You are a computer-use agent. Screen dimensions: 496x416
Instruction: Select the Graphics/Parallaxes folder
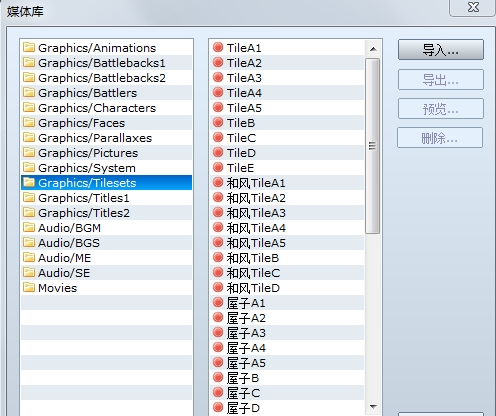coord(107,138)
